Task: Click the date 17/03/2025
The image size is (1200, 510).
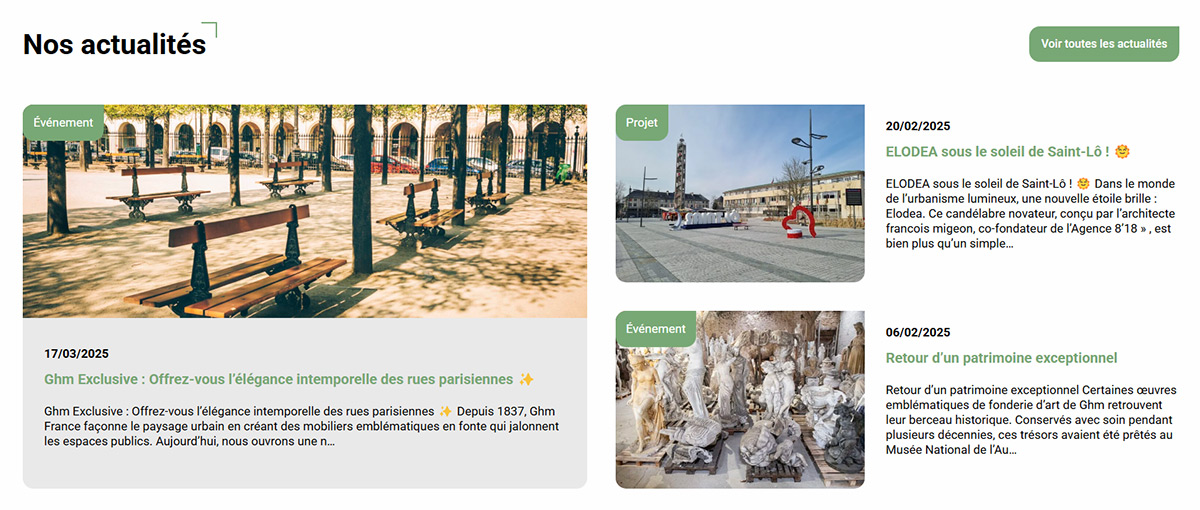Action: (x=76, y=354)
